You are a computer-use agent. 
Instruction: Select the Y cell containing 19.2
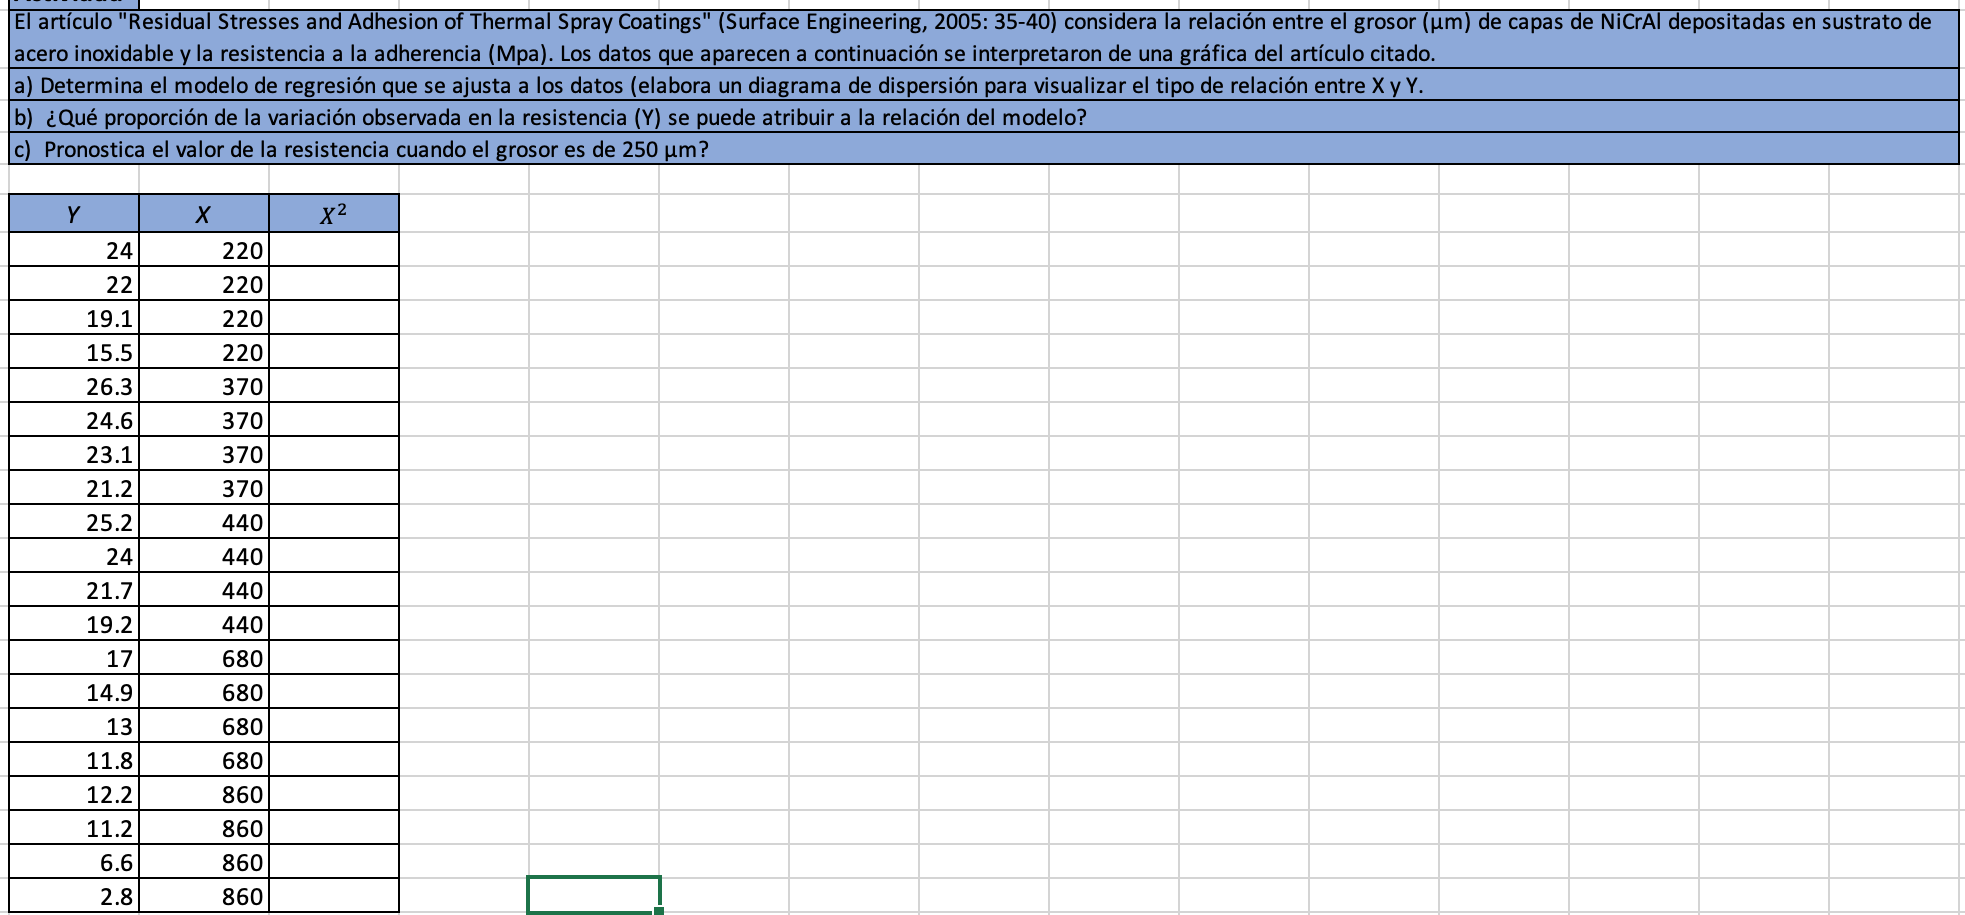pos(74,624)
